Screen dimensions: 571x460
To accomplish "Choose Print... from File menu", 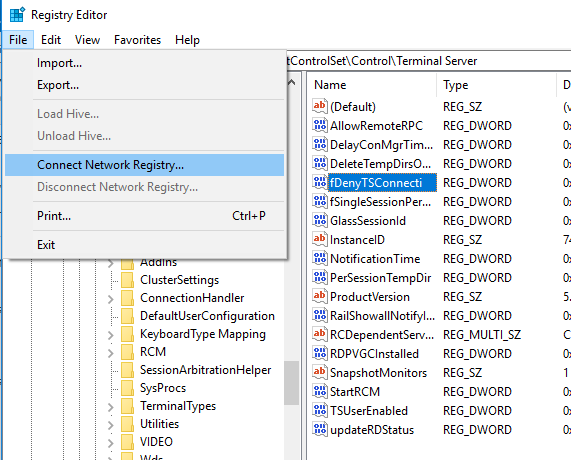I will [x=145, y=216].
